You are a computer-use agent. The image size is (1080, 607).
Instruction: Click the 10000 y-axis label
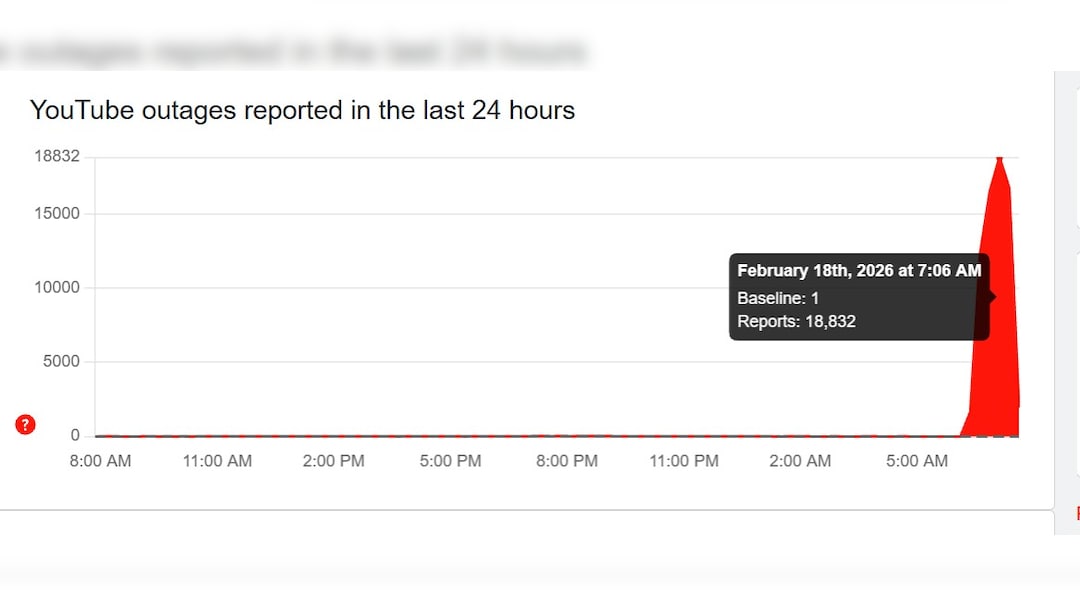coord(58,288)
